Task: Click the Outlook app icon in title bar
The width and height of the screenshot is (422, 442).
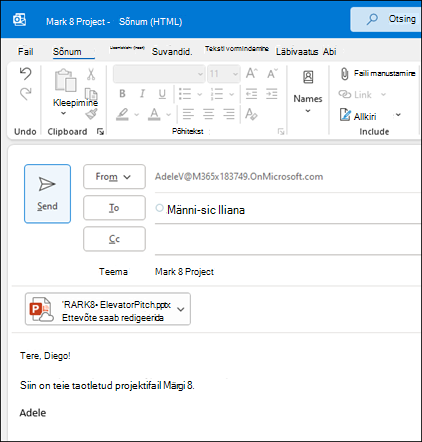Action: 19,20
